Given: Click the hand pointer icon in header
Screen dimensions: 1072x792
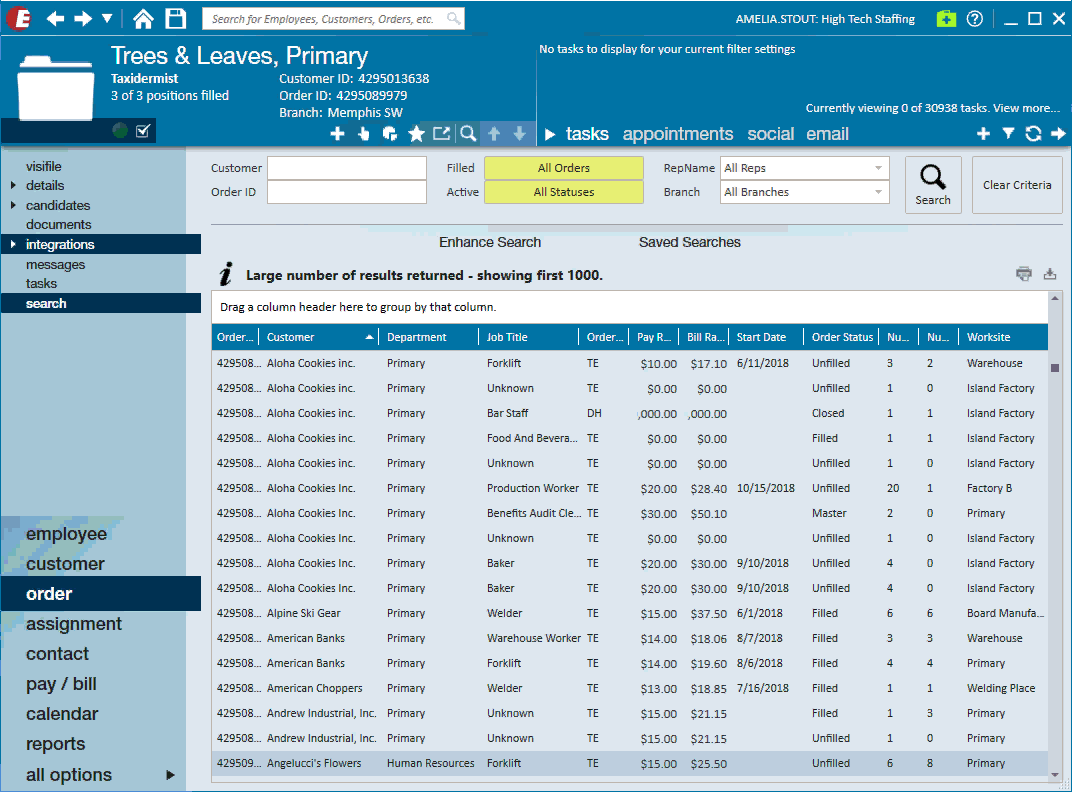Looking at the screenshot, I should point(364,134).
